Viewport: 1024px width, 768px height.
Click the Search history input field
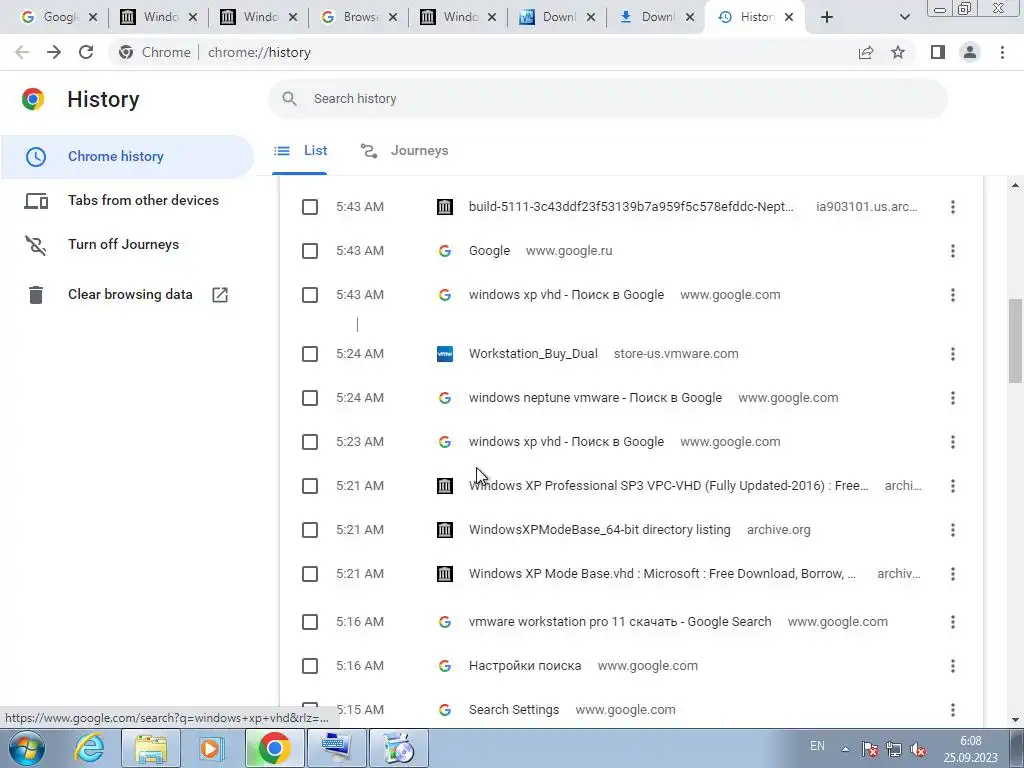pyautogui.click(x=607, y=99)
